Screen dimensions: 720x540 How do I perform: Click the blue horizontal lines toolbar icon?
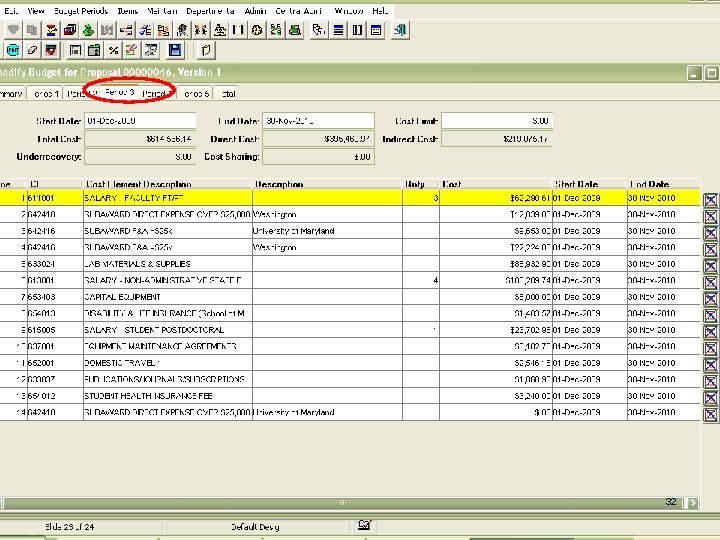pyautogui.click(x=338, y=30)
